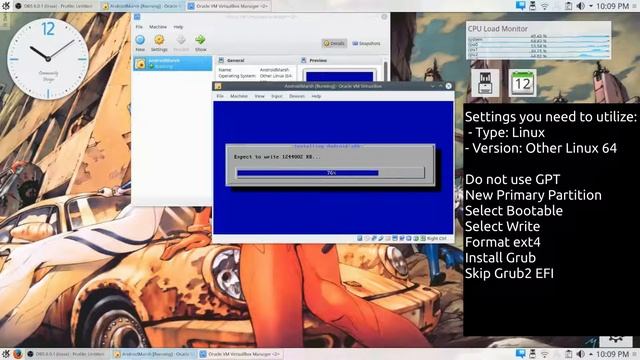The height and width of the screenshot is (360, 640).
Task: Open Machine menu in the running AndroidMarsh VM window
Action: coord(239,96)
